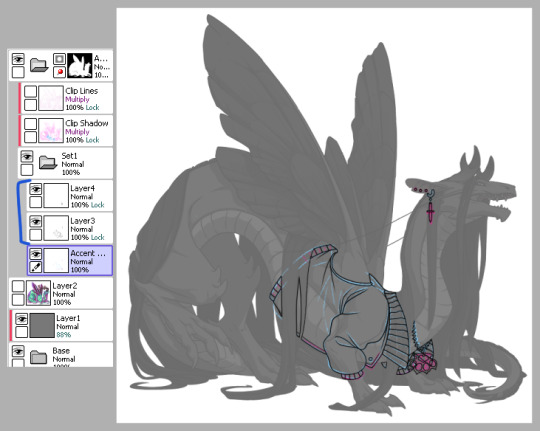
Task: Select the Base folder name
Action: 61,351
